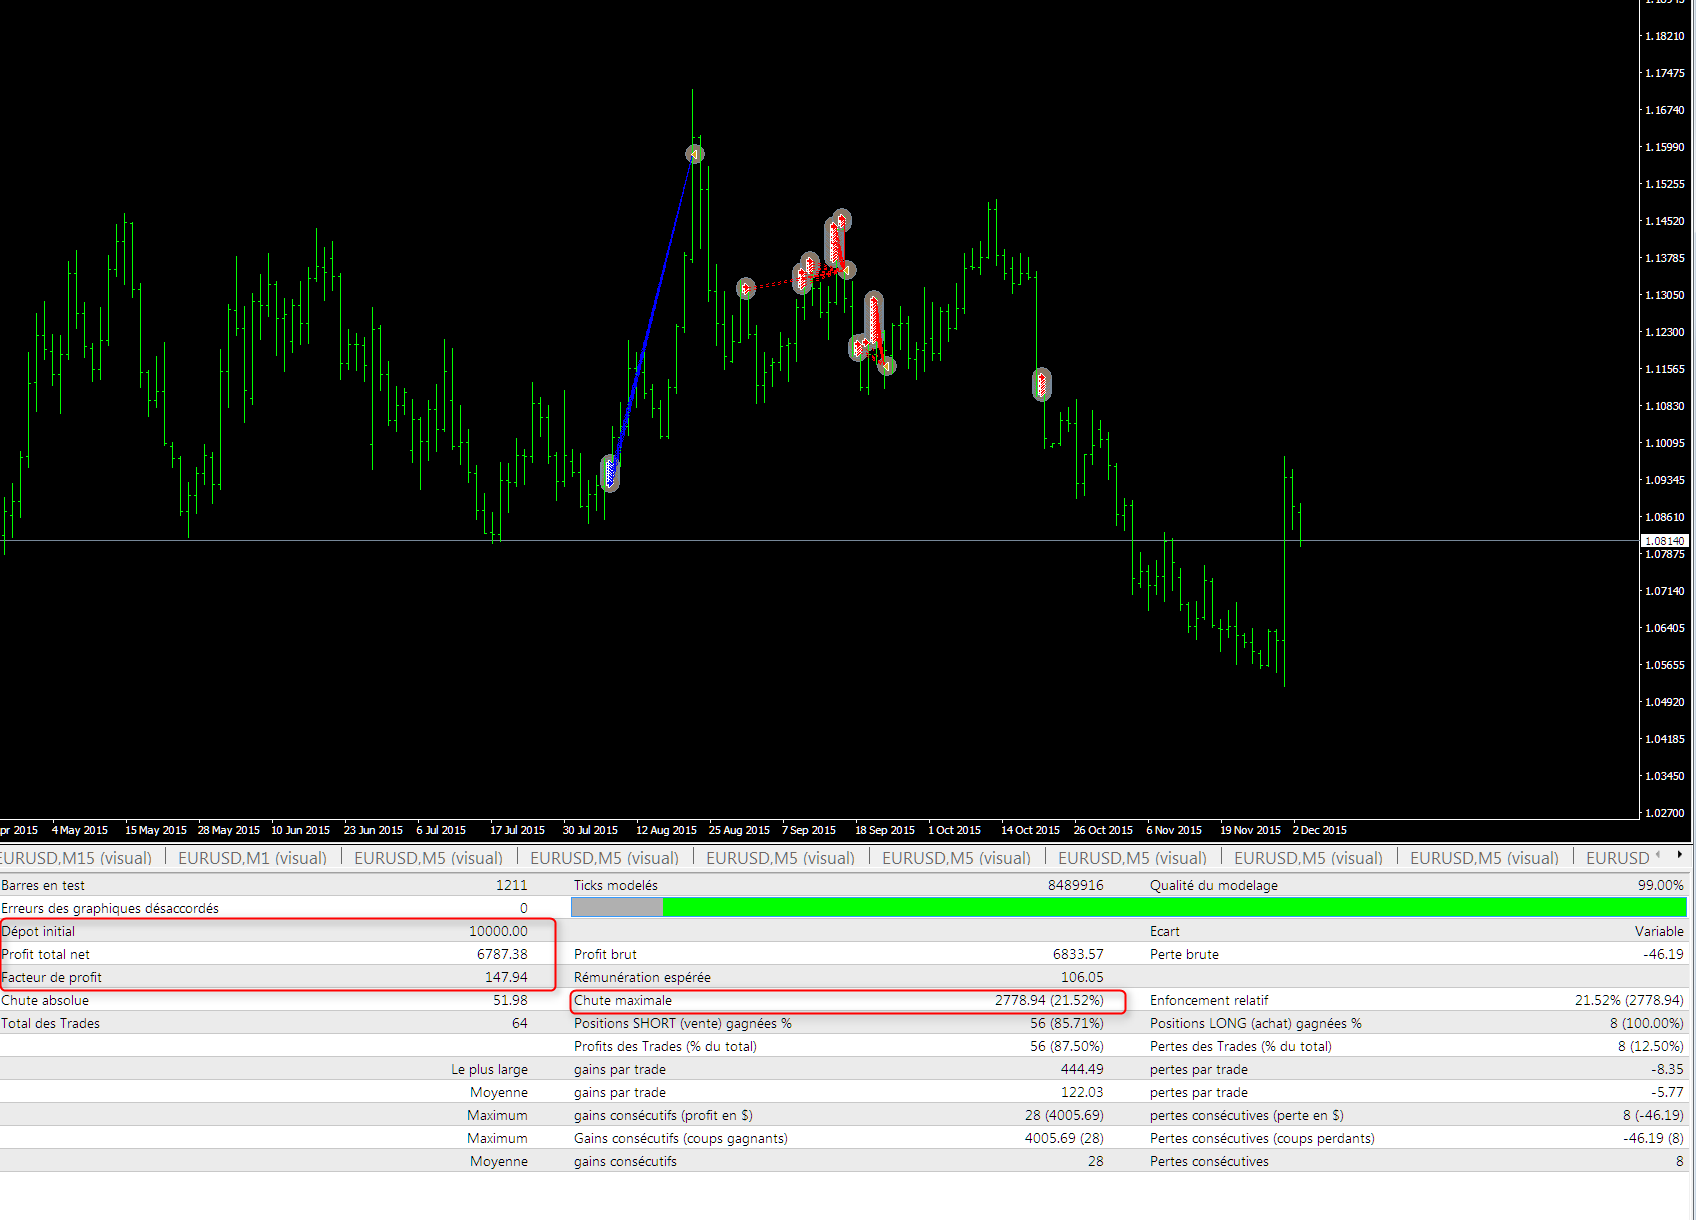1696x1220 pixels.
Task: Click the lowest orange close marker near 18 Sep
Action: click(886, 366)
